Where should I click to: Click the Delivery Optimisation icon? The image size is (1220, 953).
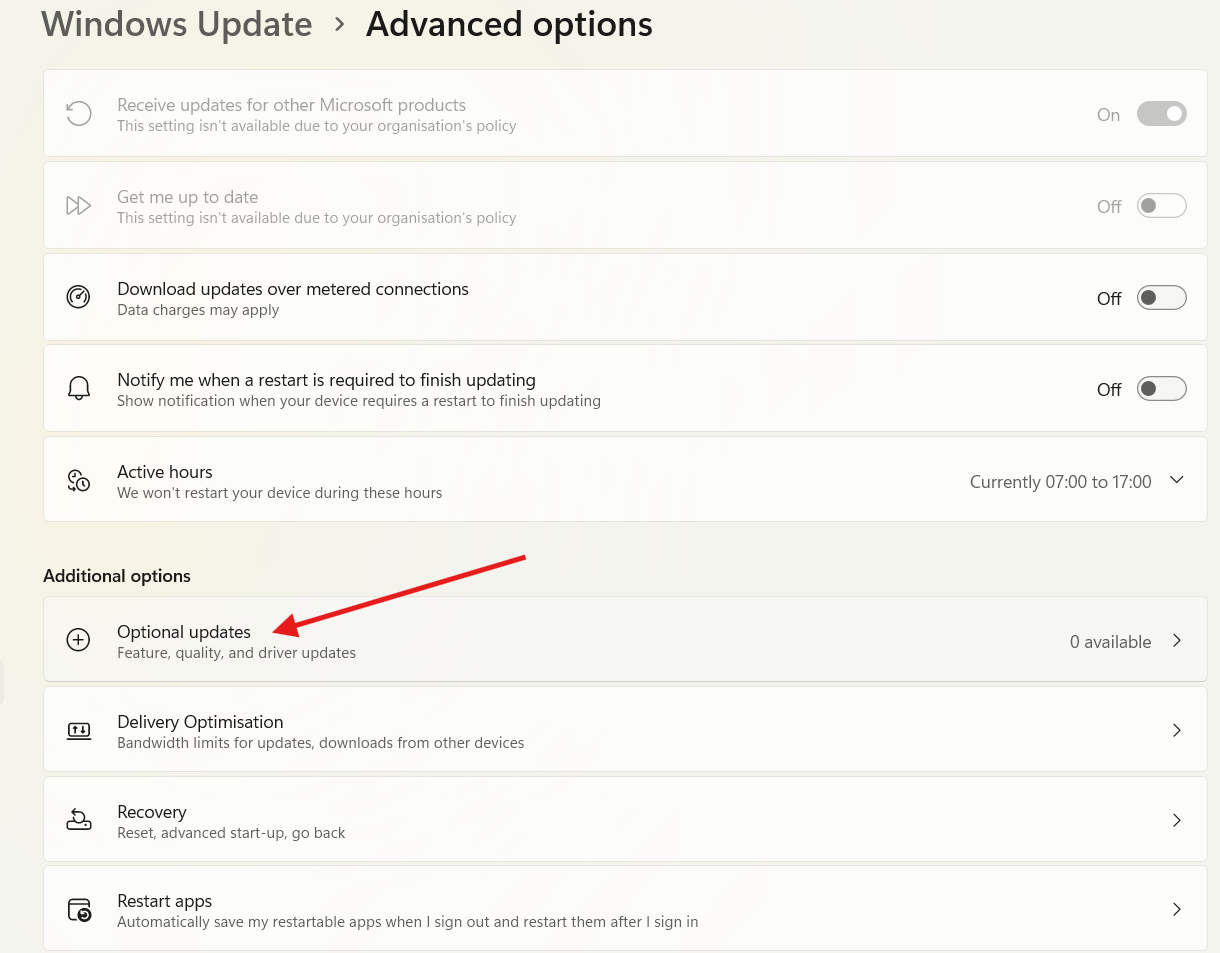coord(78,731)
